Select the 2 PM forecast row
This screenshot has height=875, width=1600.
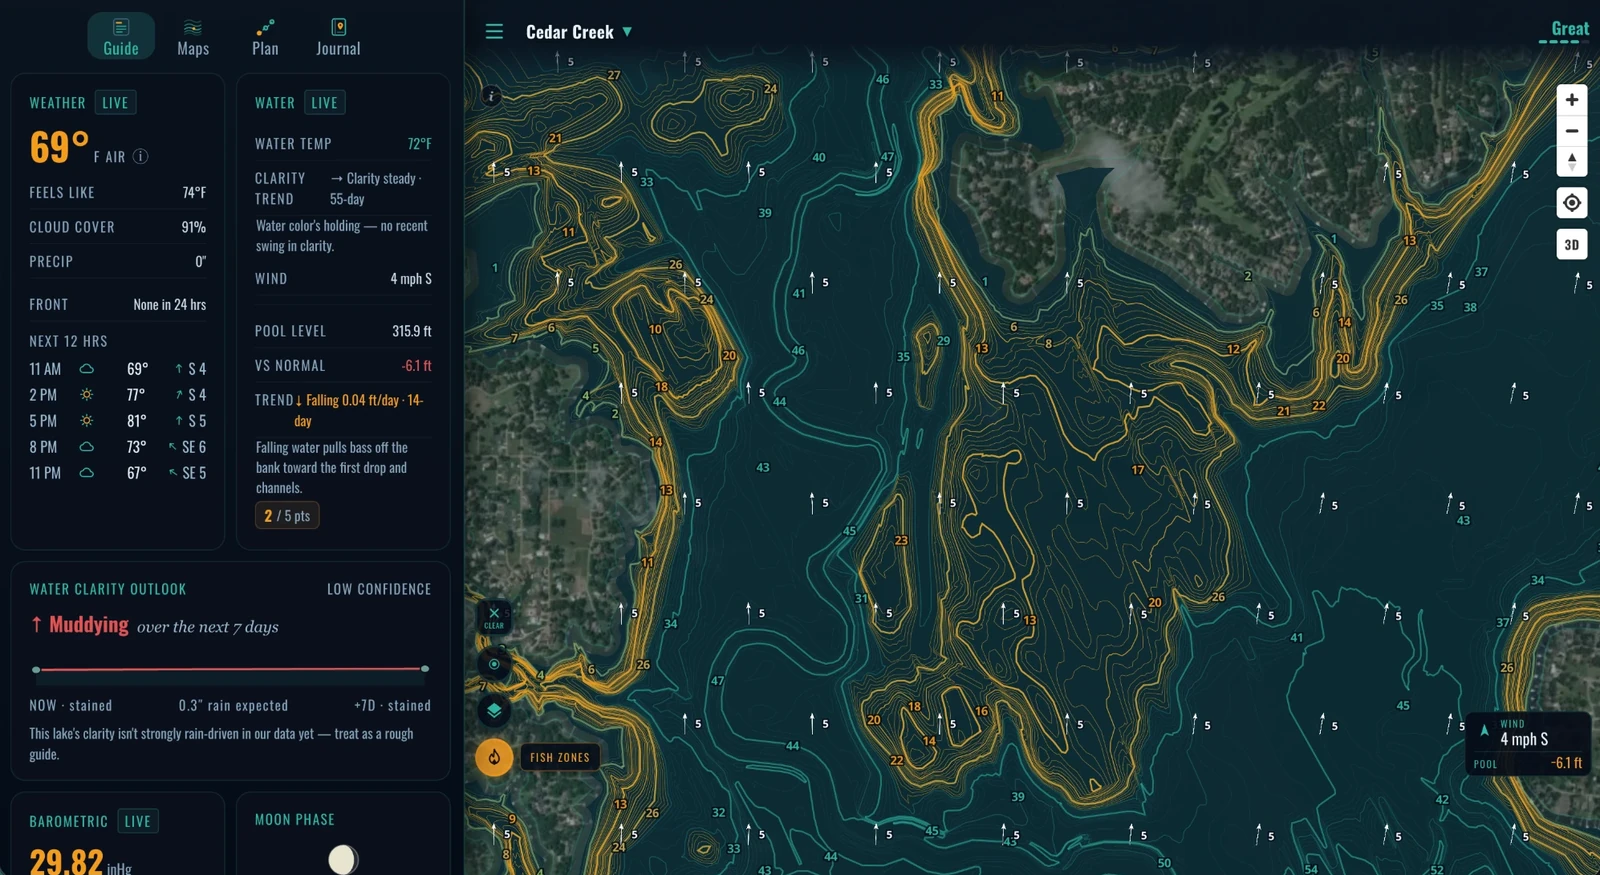[118, 395]
